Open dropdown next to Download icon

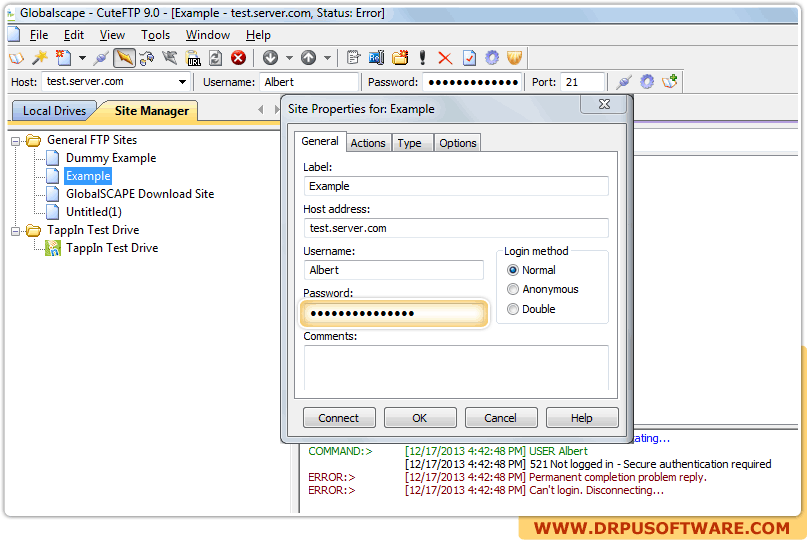[x=289, y=58]
